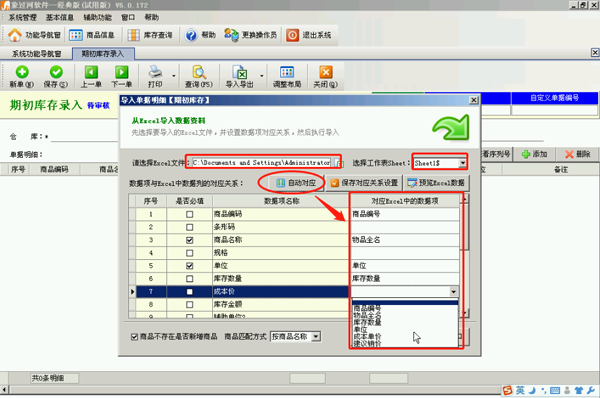This screenshot has height=398, width=600.
Task: Toggle required checkbox for 库存数量 row
Action: [x=189, y=279]
